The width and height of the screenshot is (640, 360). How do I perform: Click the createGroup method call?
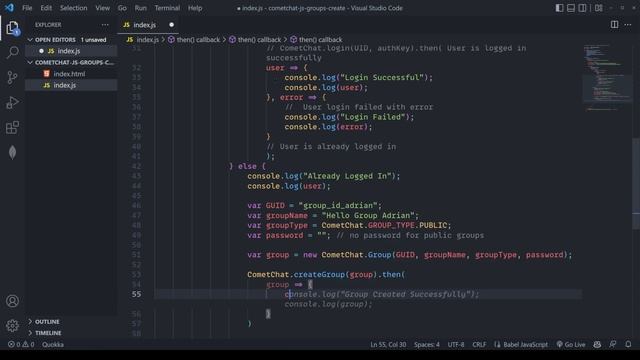[x=319, y=275]
